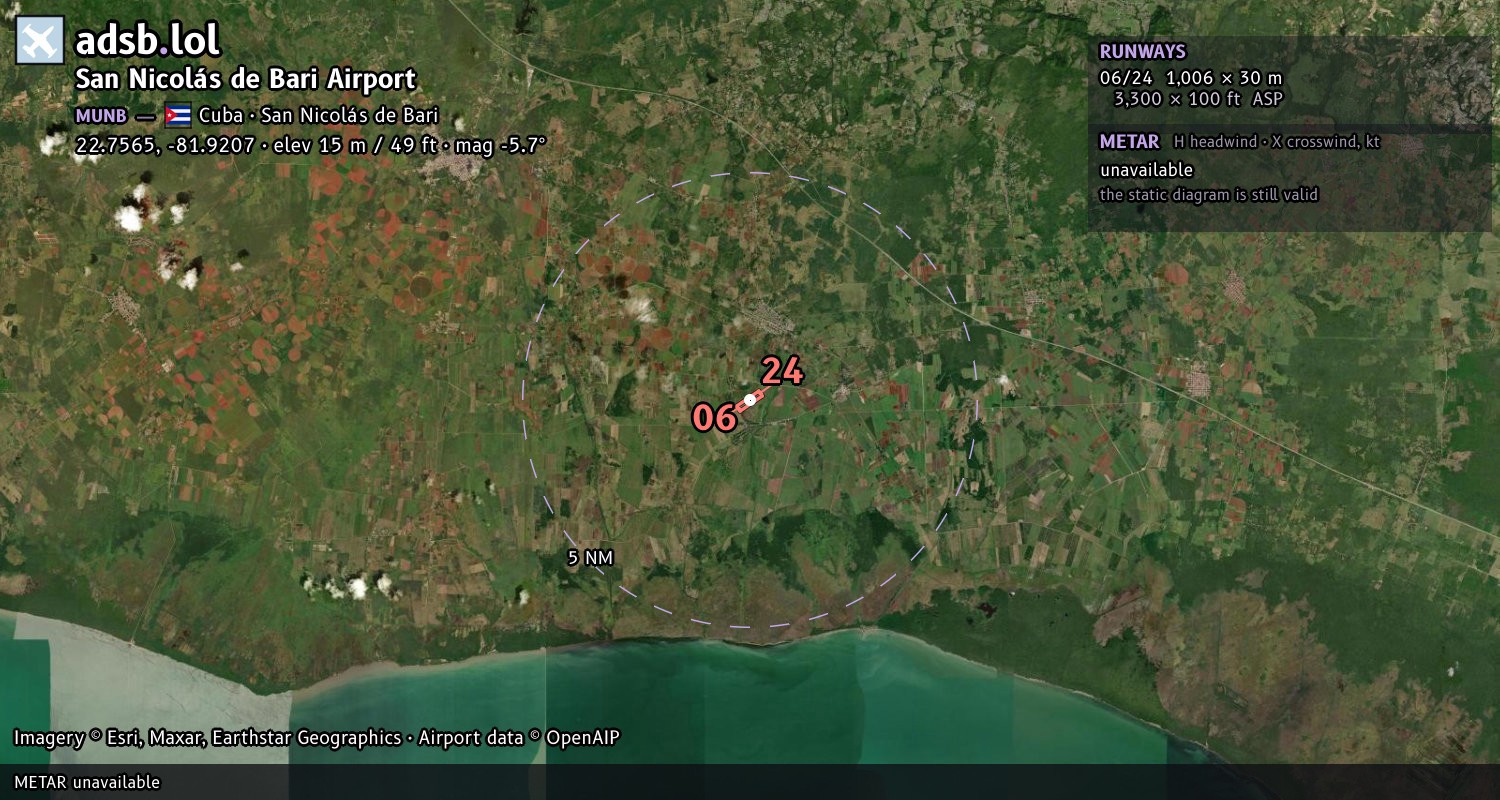Image resolution: width=1500 pixels, height=800 pixels.
Task: Click the Cuba flag icon
Action: (x=178, y=115)
